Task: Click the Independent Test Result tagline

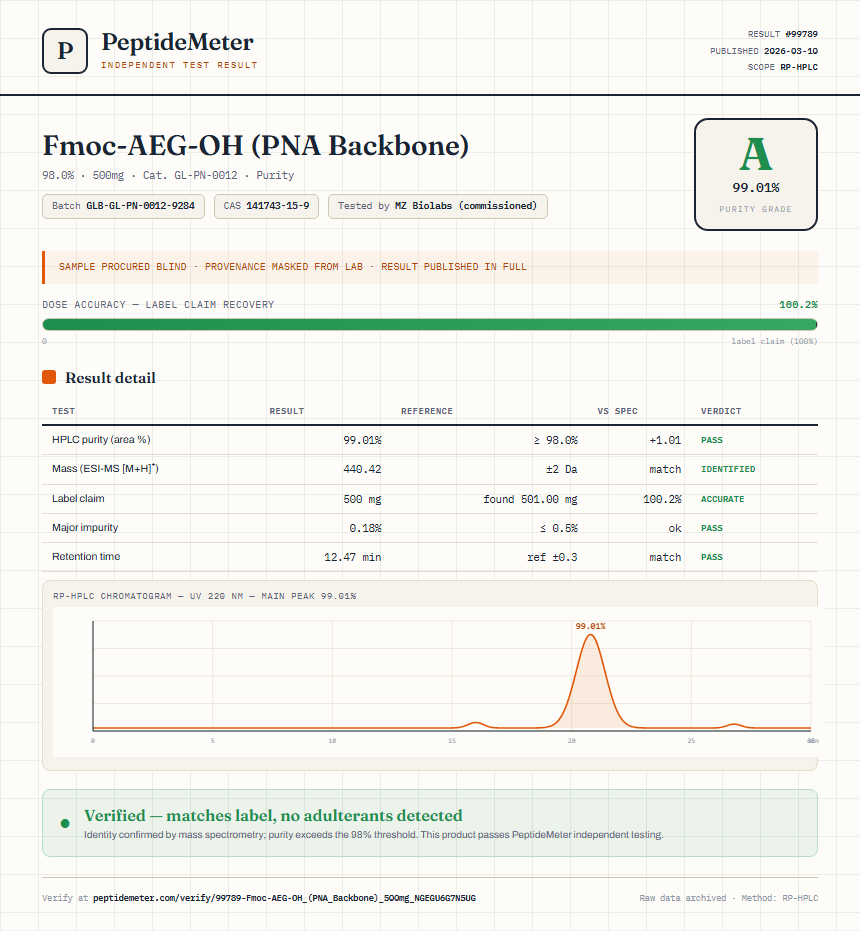Action: [179, 65]
